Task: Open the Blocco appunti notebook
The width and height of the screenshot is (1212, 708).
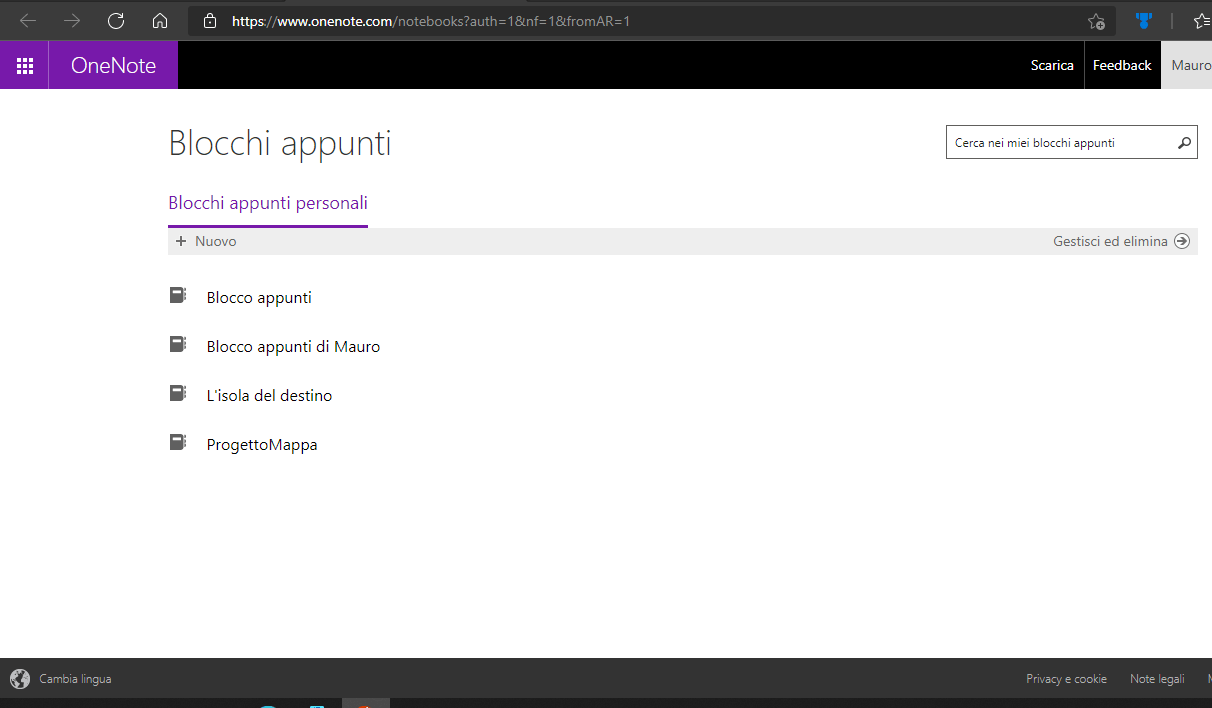Action: pos(259,297)
